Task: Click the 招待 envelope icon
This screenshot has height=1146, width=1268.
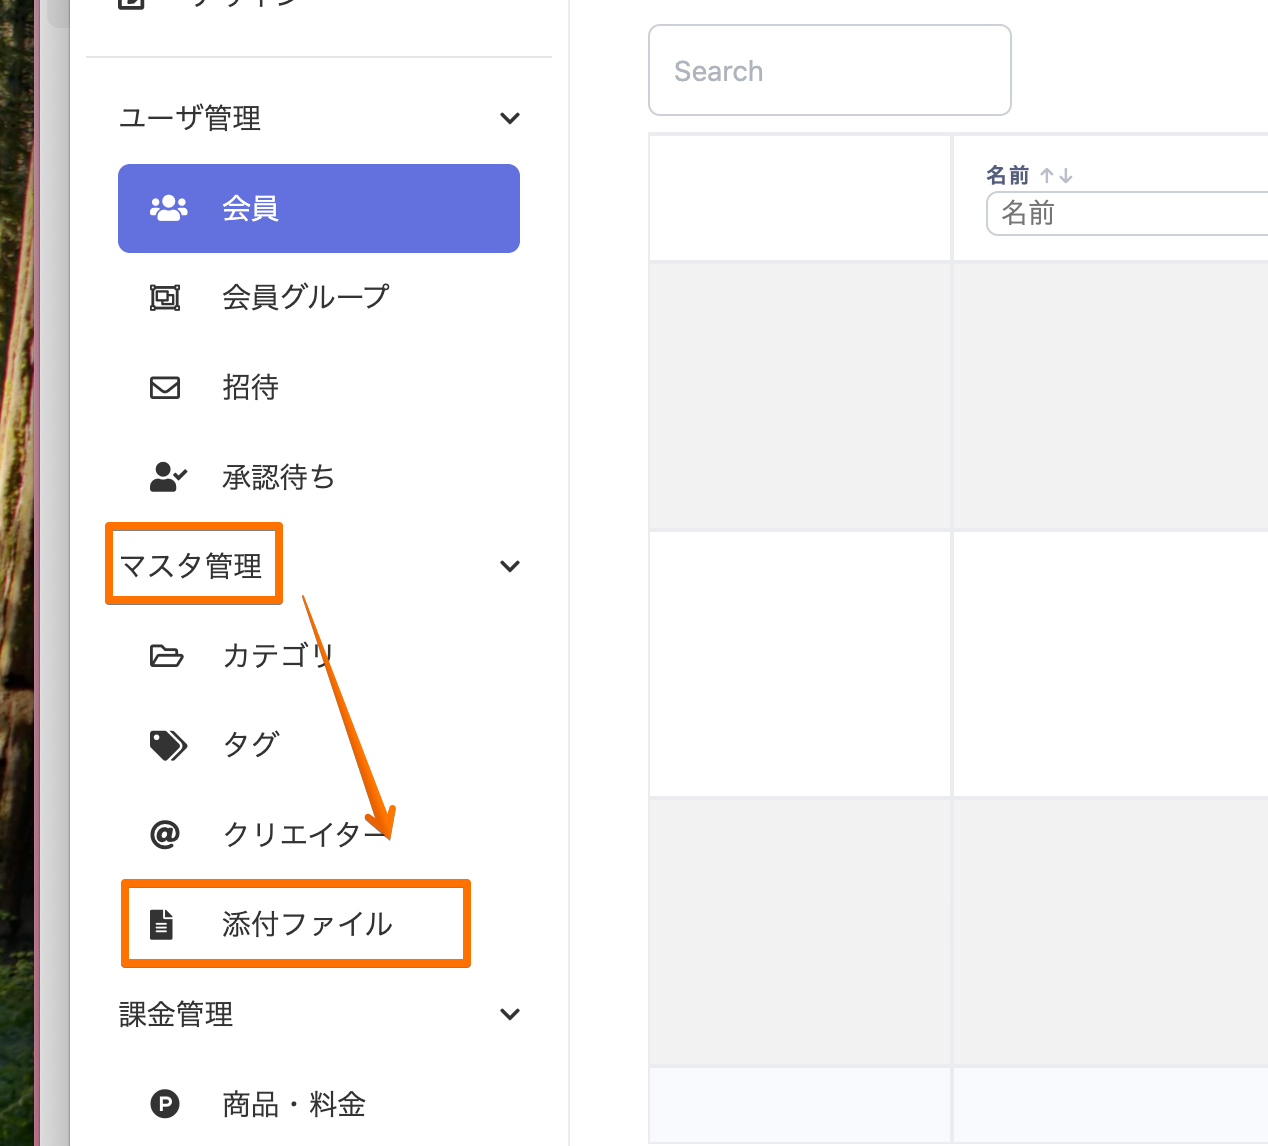Action: [x=165, y=387]
